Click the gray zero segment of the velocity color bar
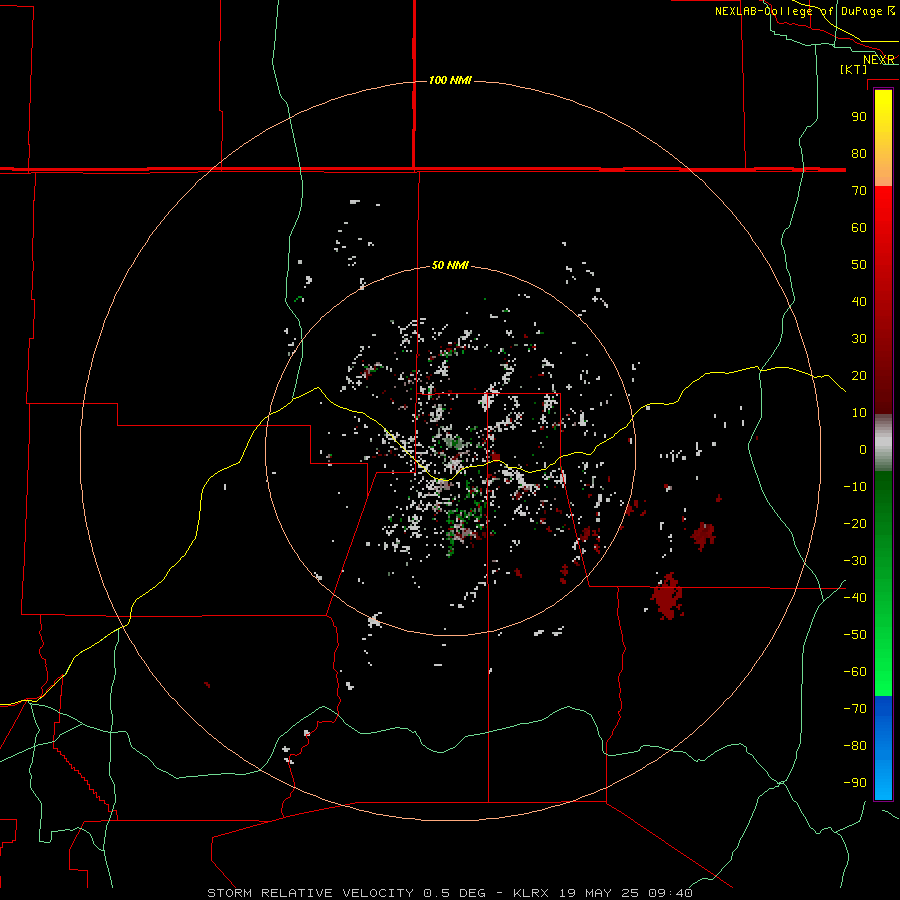The width and height of the screenshot is (900, 900). click(x=883, y=443)
